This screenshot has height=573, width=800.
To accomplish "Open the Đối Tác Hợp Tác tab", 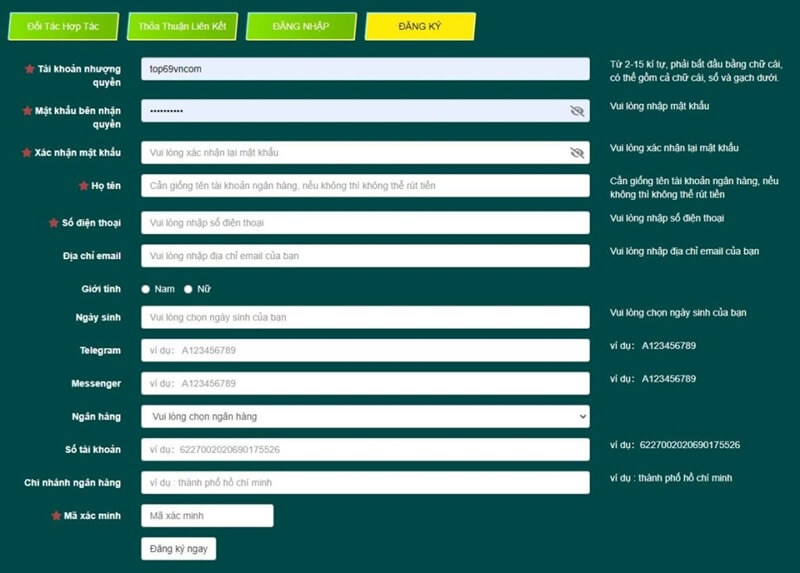I will 63,26.
